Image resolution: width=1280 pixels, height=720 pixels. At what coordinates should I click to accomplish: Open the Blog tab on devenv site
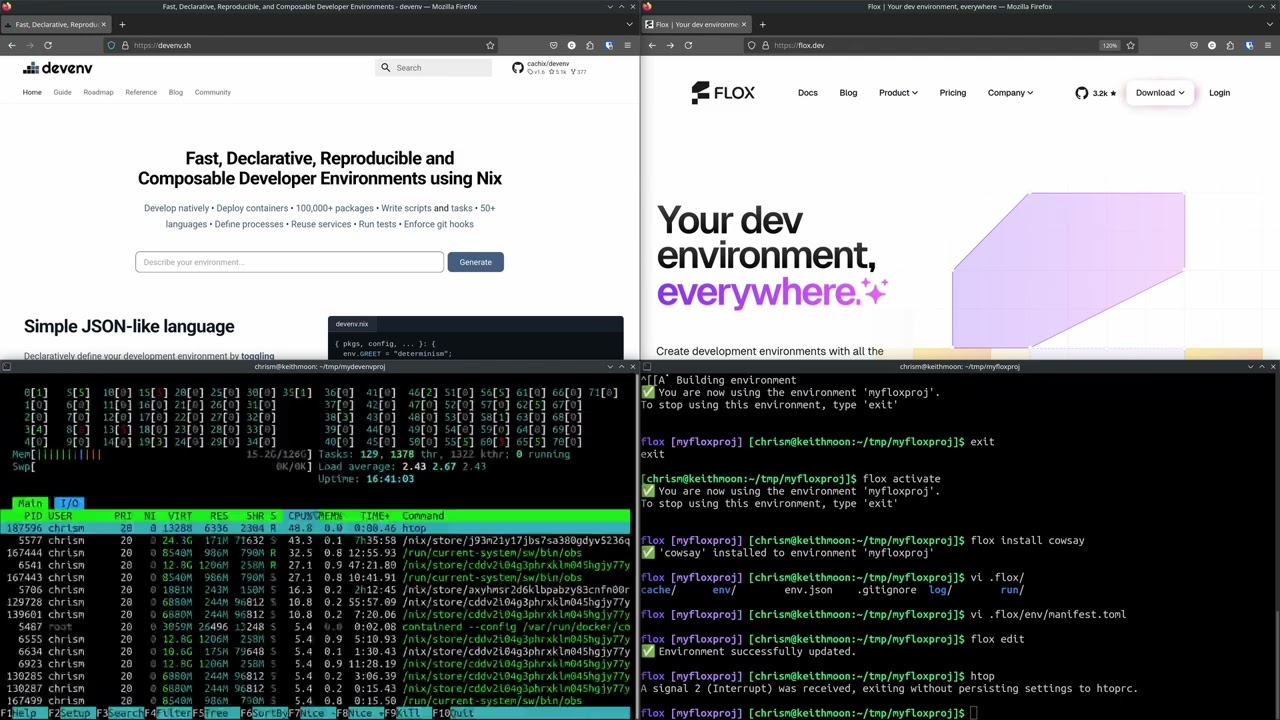[x=176, y=92]
